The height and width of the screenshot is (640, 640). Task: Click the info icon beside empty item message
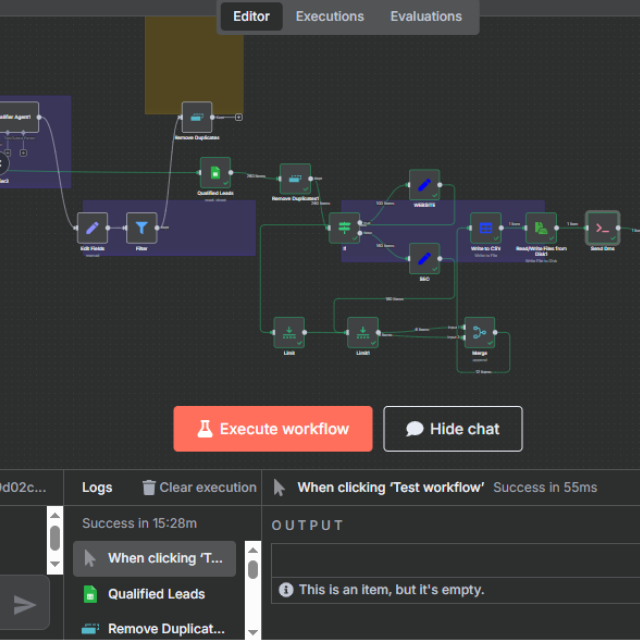coord(286,589)
